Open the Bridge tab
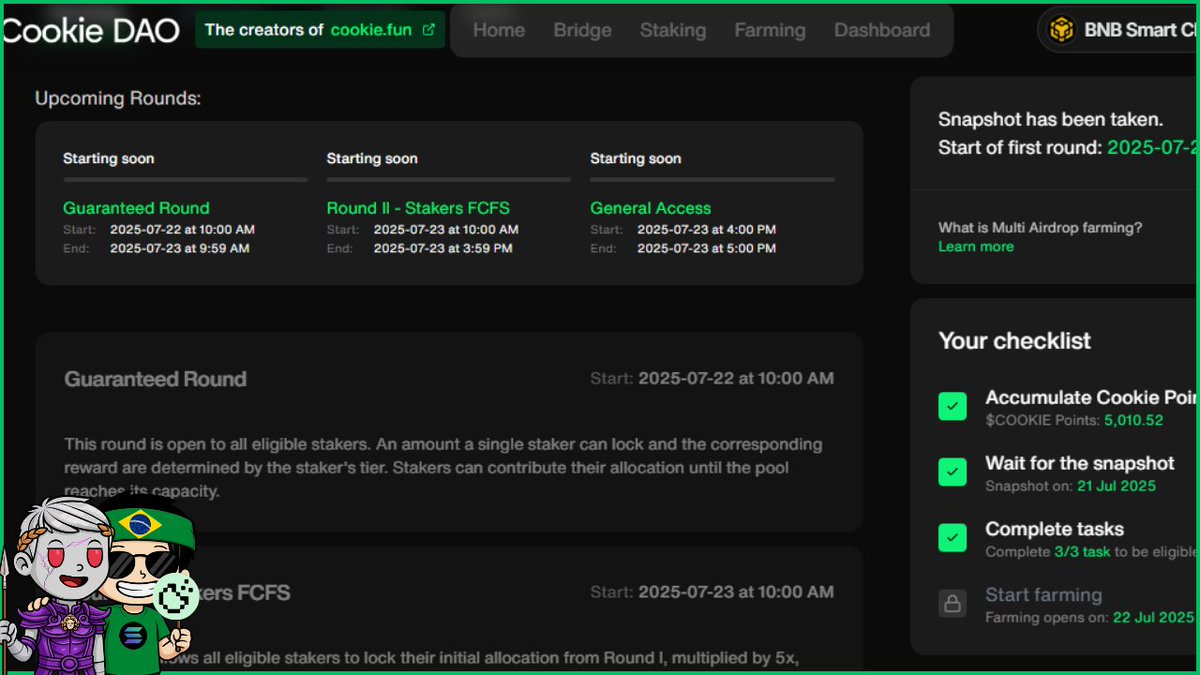 (x=582, y=30)
